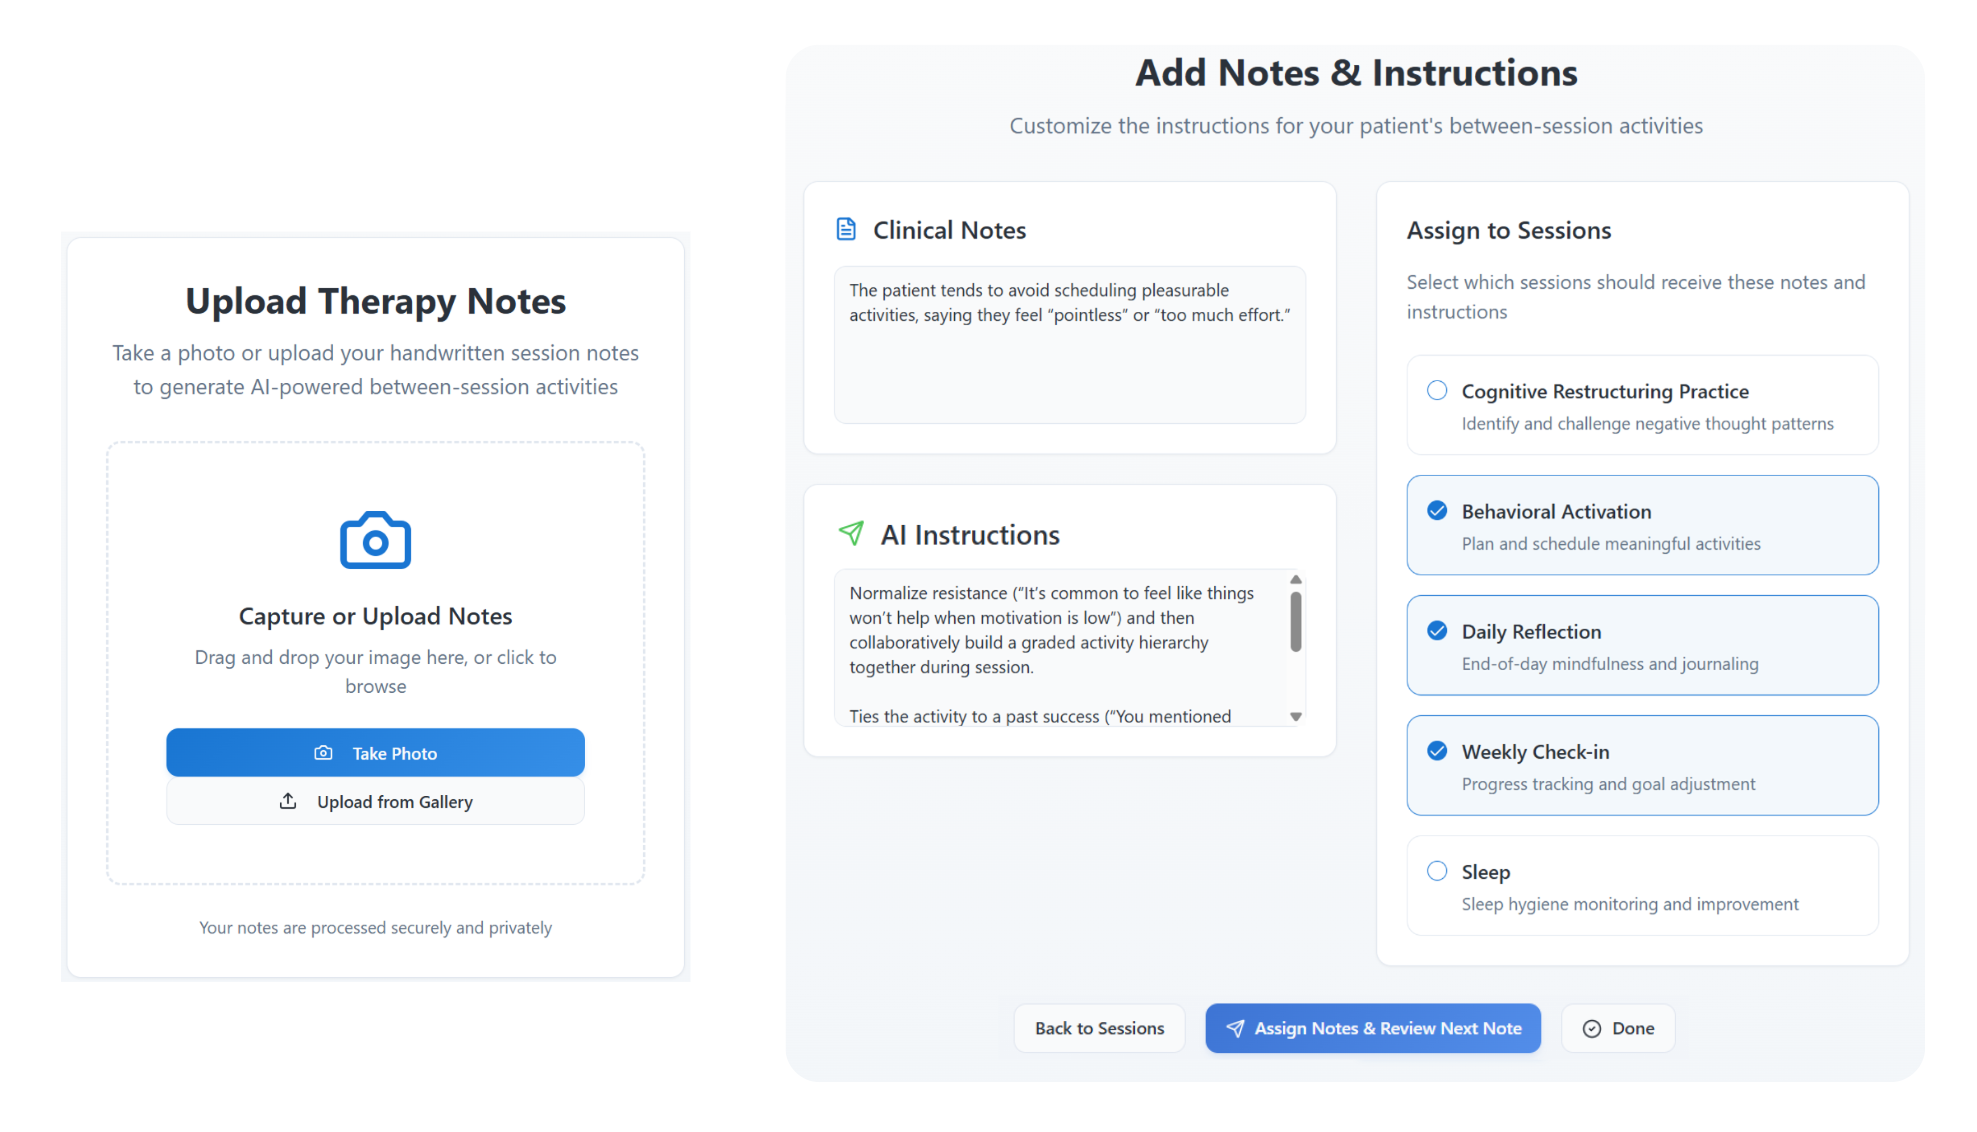
Task: Click the camera icon on Take Photo
Action: pyautogui.click(x=323, y=753)
